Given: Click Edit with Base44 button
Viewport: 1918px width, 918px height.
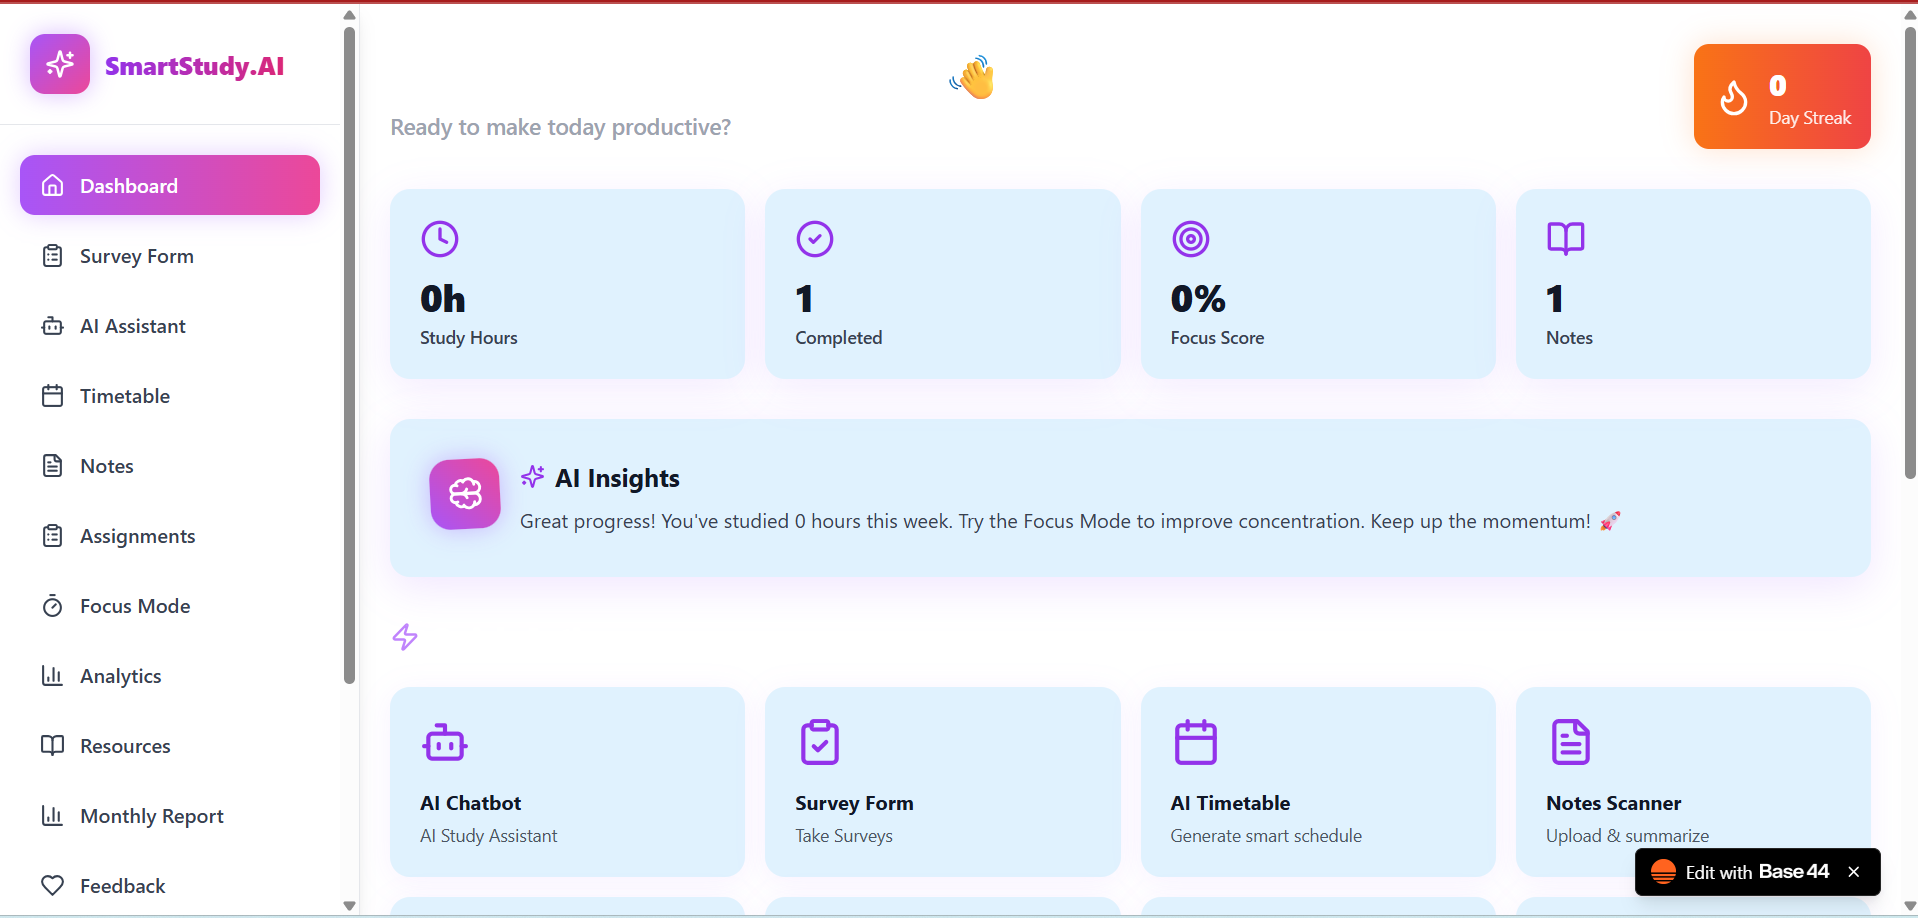Looking at the screenshot, I should point(1740,872).
